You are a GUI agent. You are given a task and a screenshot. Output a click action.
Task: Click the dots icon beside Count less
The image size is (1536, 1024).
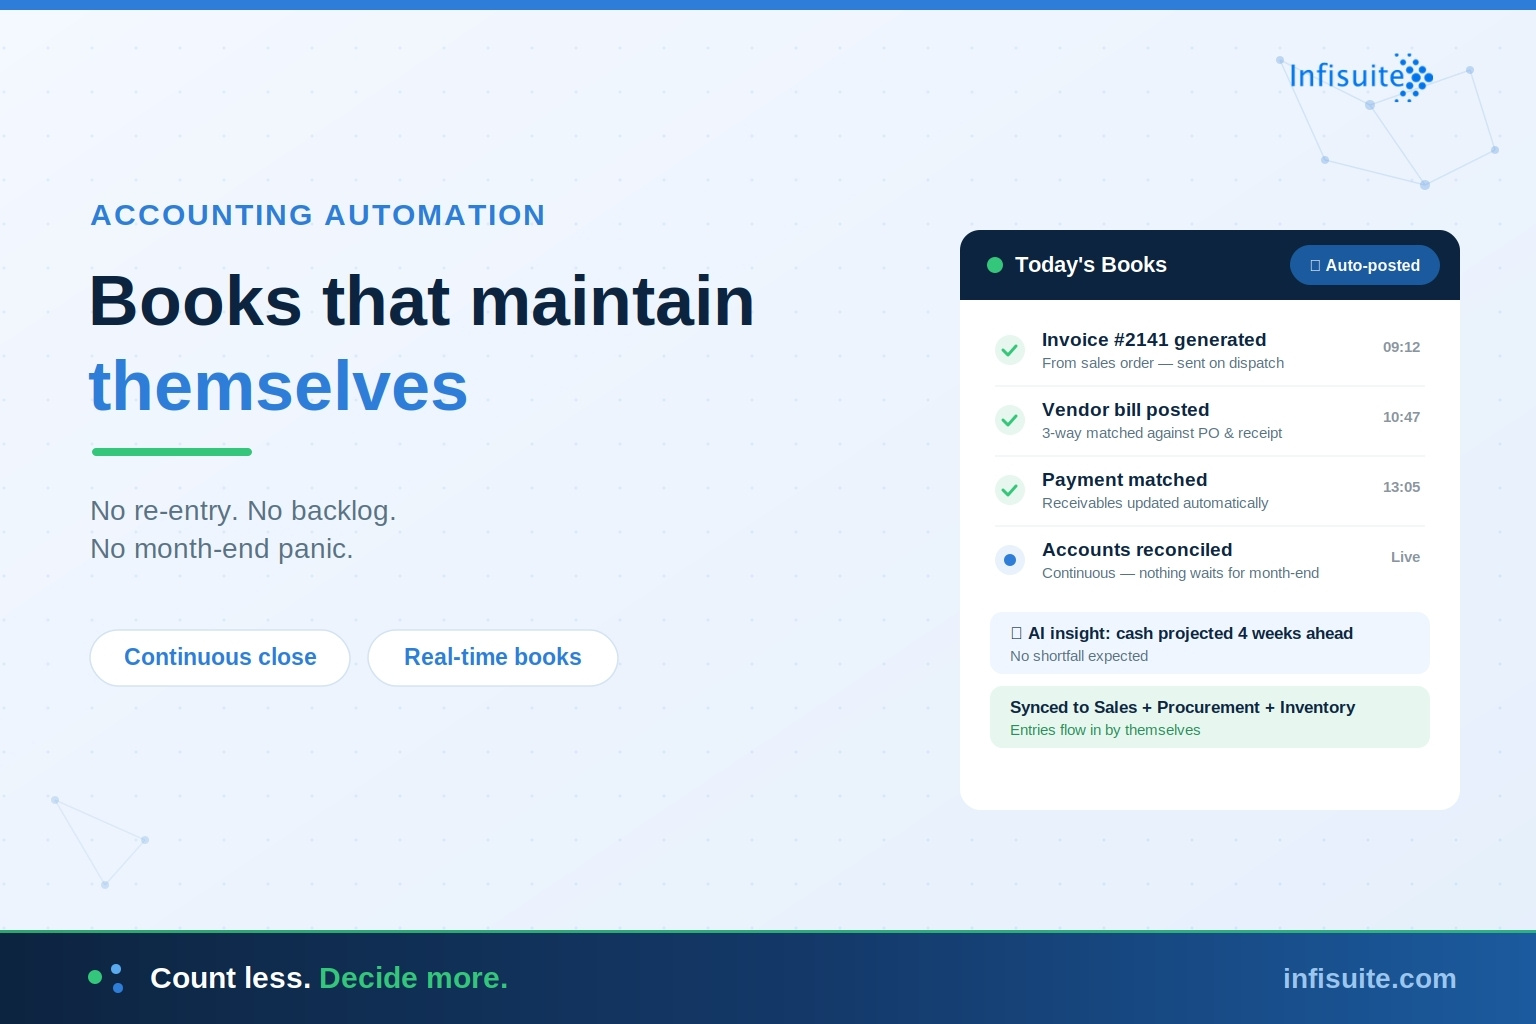pyautogui.click(x=106, y=978)
